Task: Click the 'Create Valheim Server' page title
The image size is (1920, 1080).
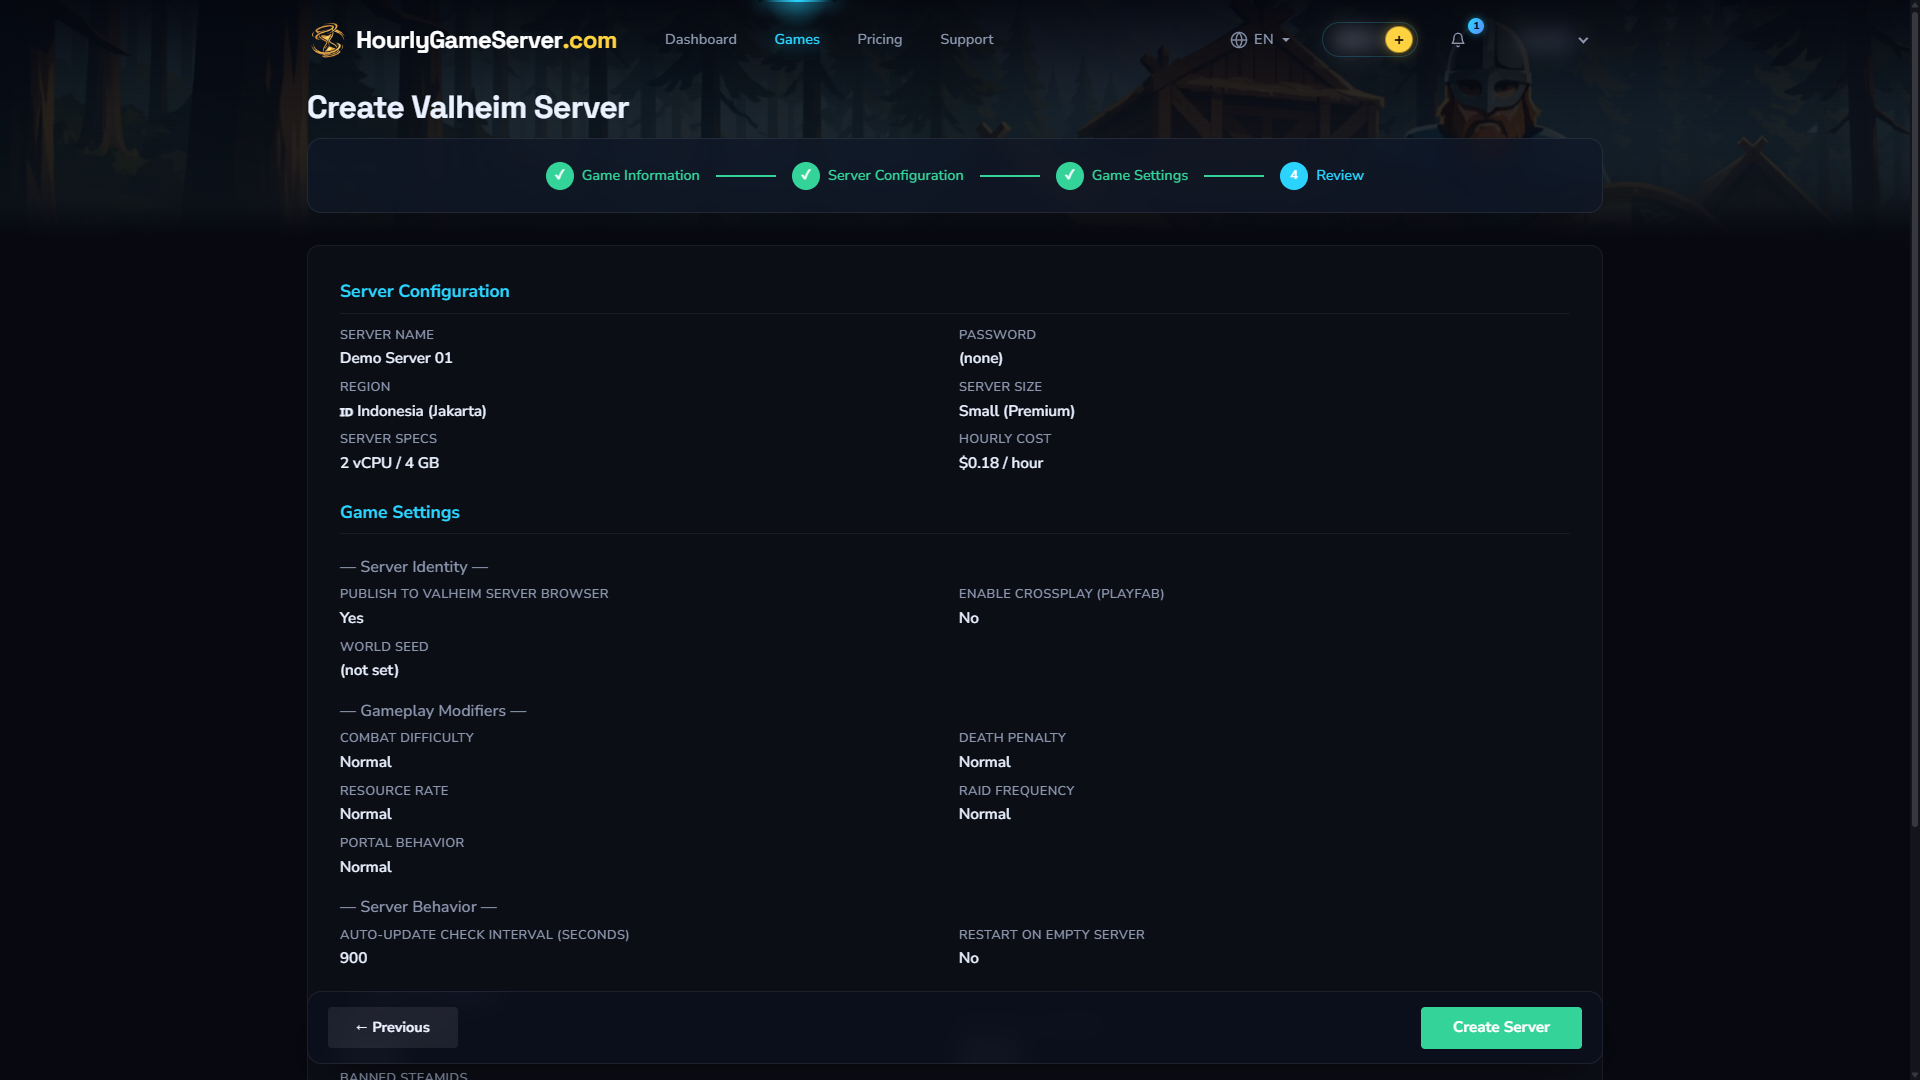Action: pyautogui.click(x=468, y=108)
